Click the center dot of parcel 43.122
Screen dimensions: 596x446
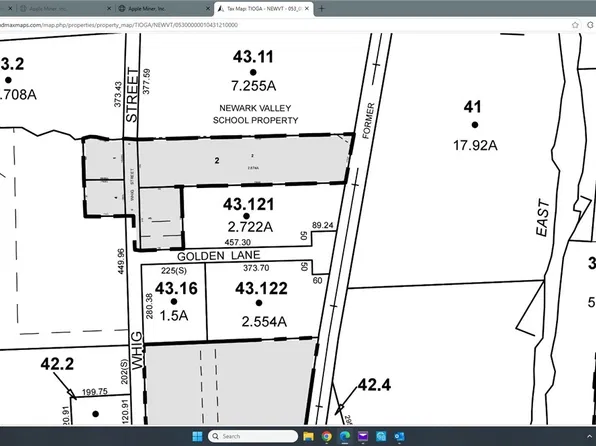point(259,303)
